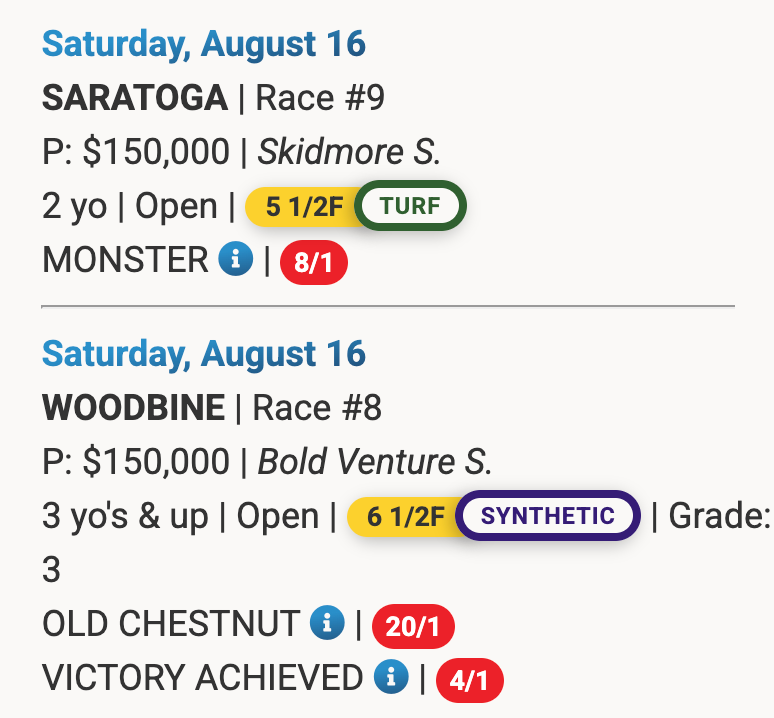
Task: Select the Skidmore S. race name
Action: pos(349,152)
